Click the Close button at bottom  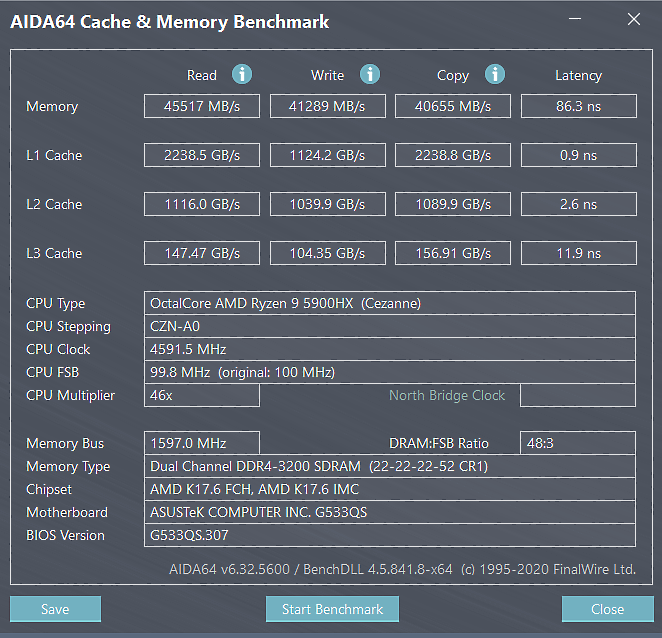[x=608, y=609]
